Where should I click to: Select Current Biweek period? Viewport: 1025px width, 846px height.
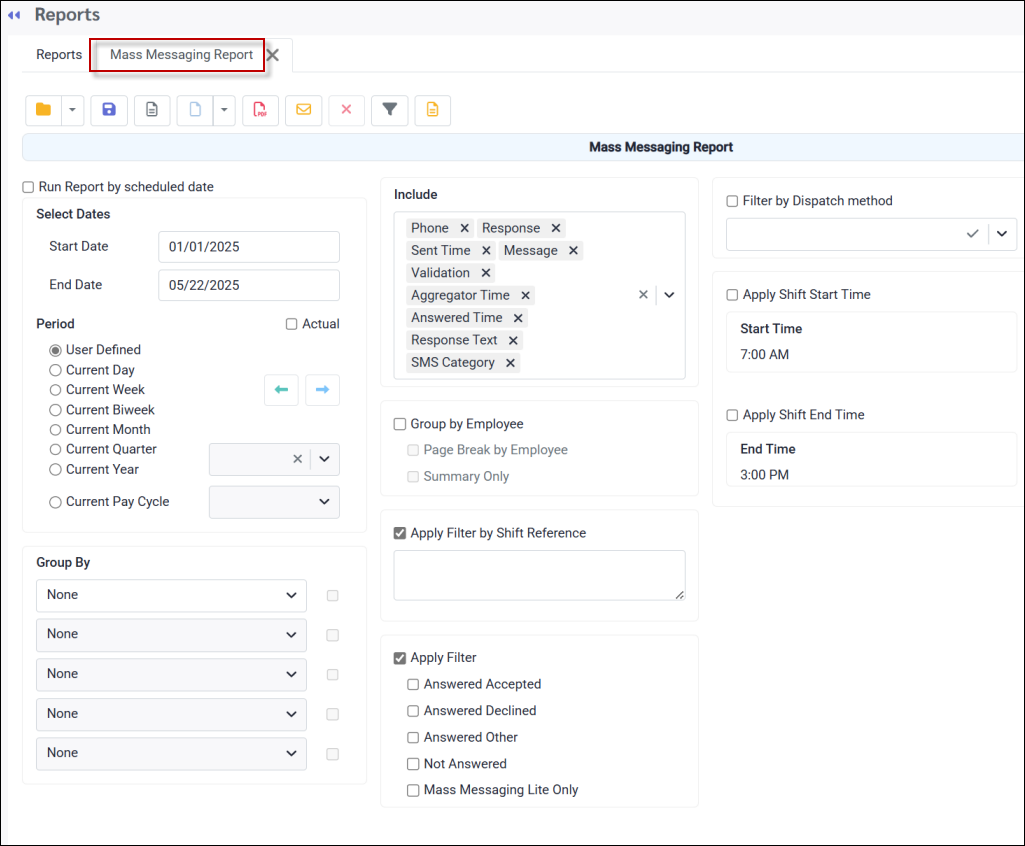(x=56, y=410)
